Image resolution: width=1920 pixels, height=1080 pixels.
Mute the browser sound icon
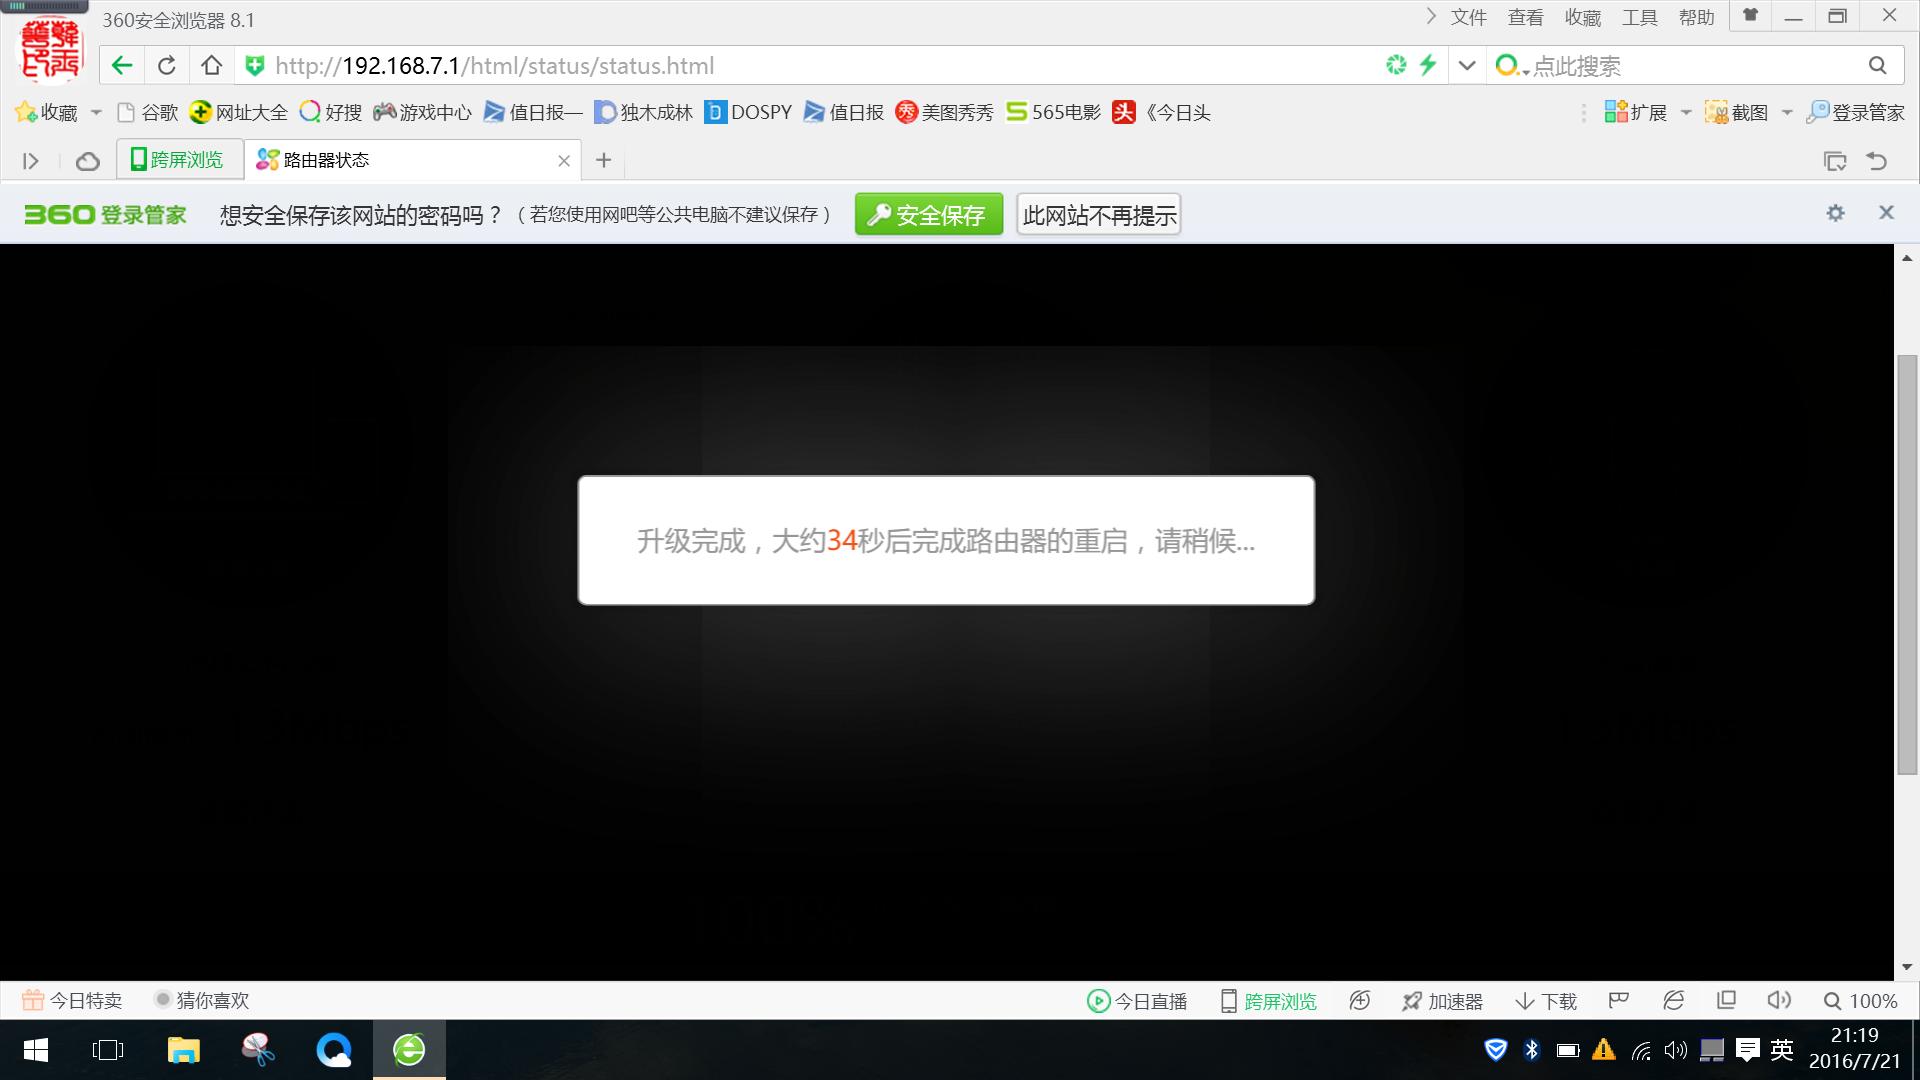click(x=1779, y=1000)
